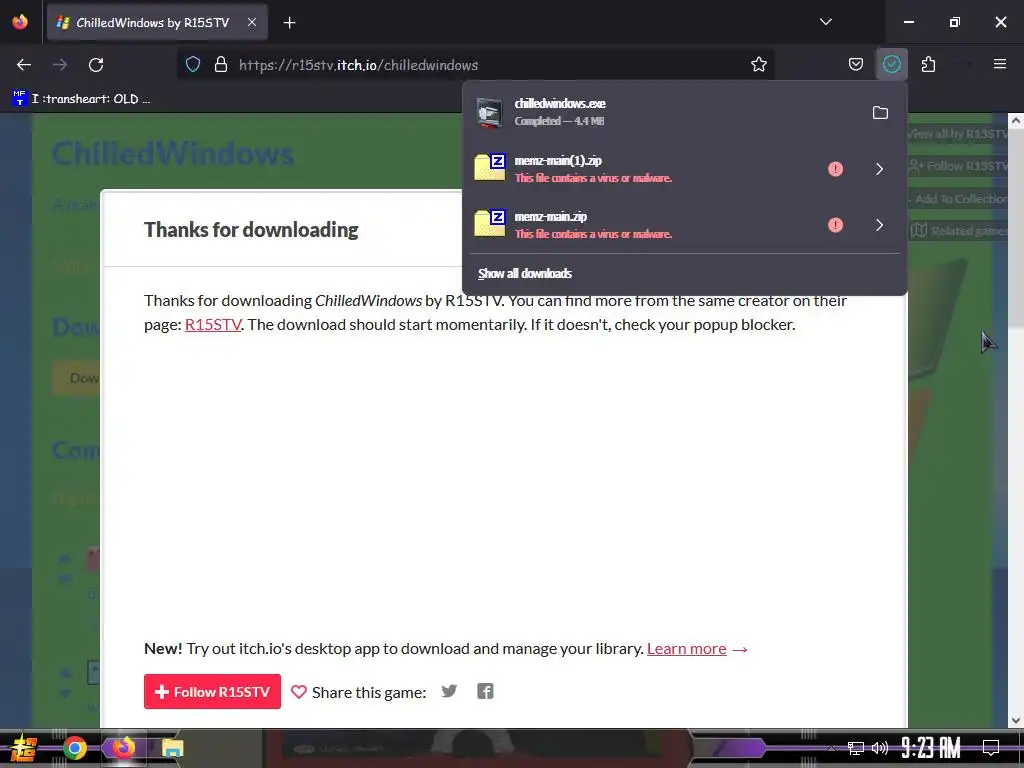The width and height of the screenshot is (1024, 768).
Task: Open the network tray icon
Action: 856,748
